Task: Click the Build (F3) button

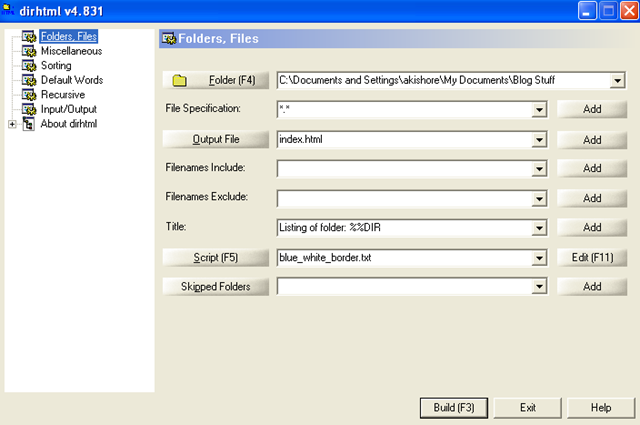Action: tap(454, 408)
